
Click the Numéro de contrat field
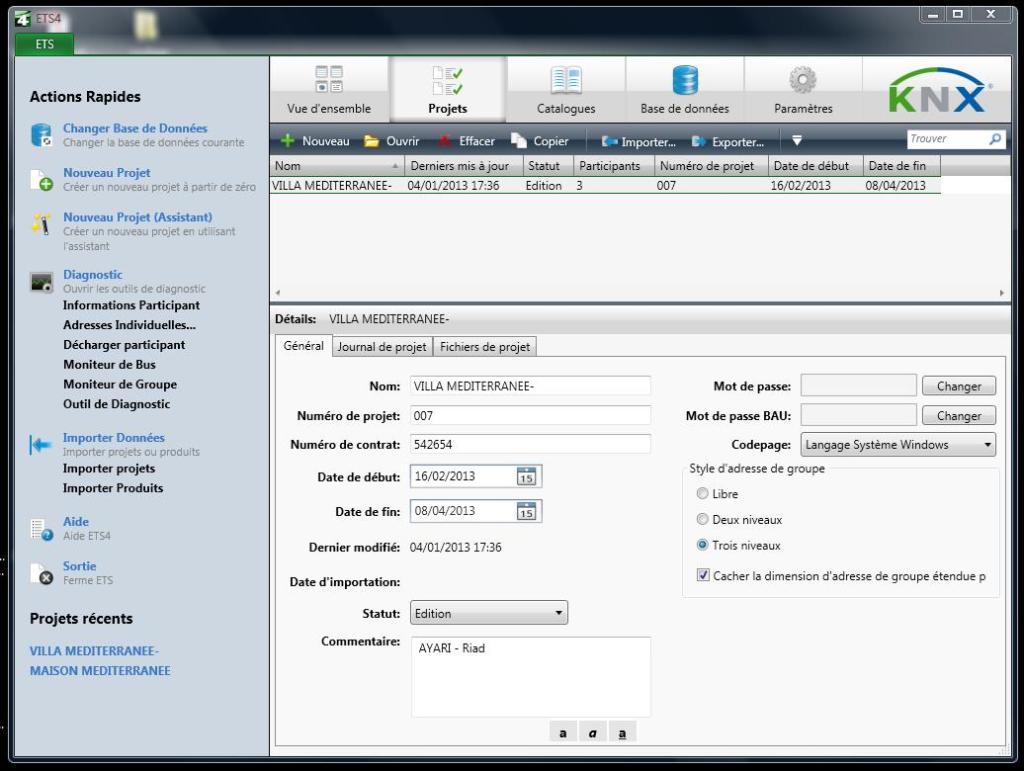530,445
